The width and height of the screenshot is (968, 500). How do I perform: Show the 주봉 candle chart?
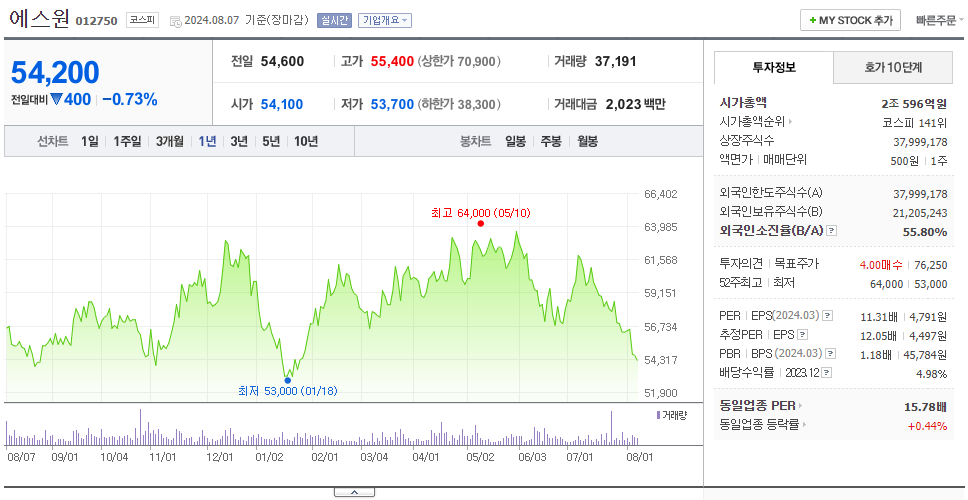point(551,141)
